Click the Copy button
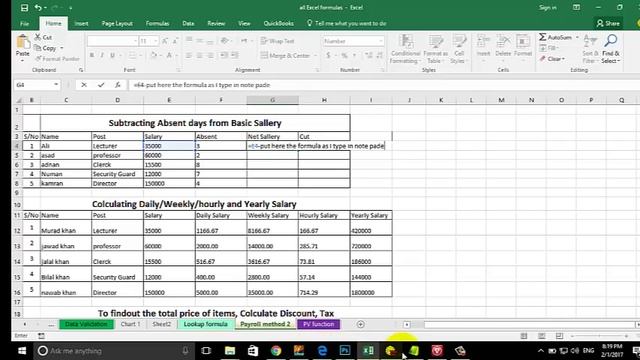The width and height of the screenshot is (640, 360). point(46,48)
